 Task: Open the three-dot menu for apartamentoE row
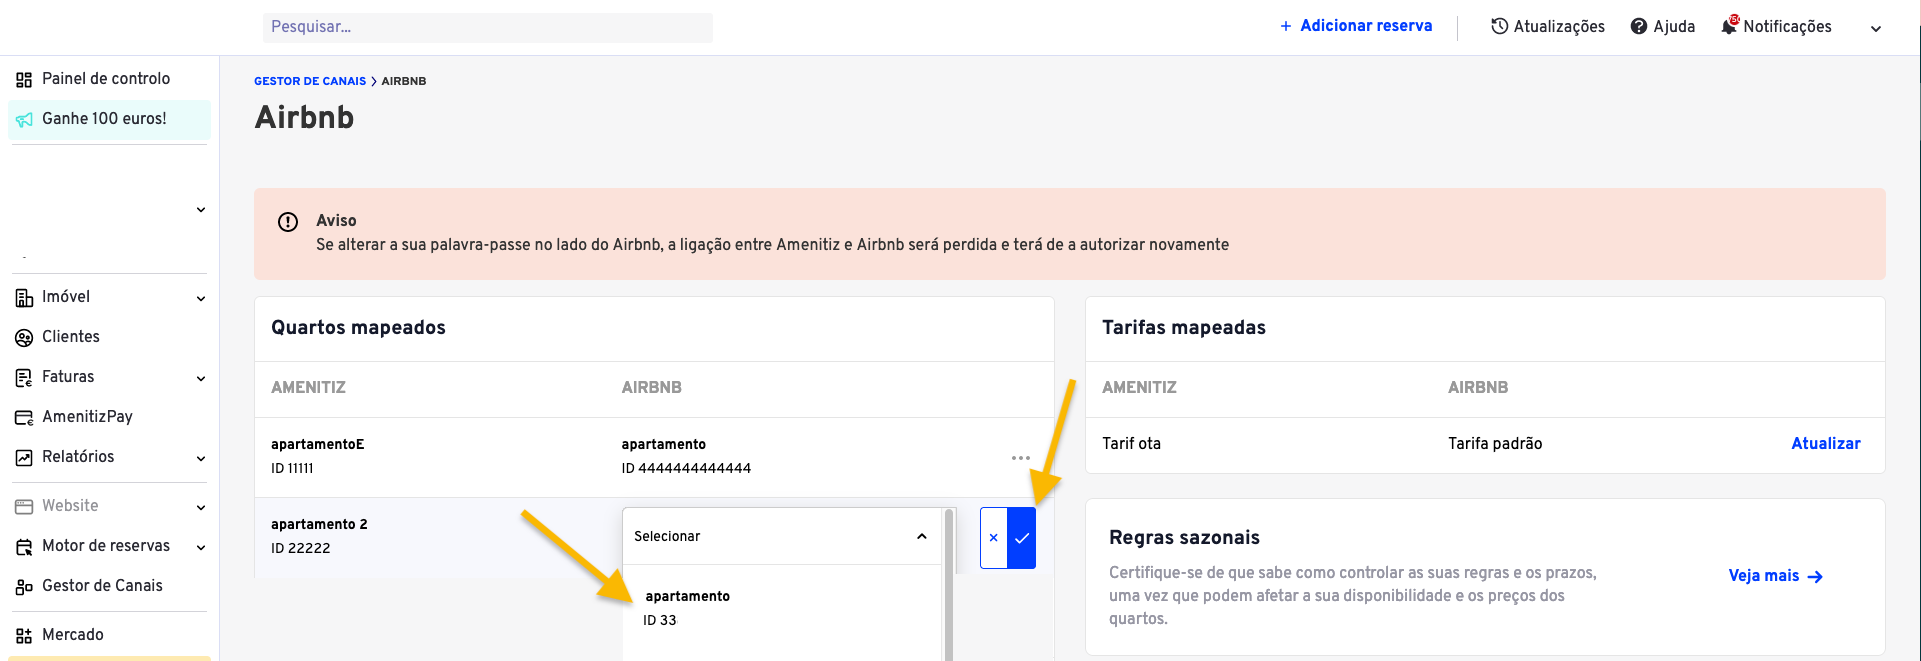1020,458
